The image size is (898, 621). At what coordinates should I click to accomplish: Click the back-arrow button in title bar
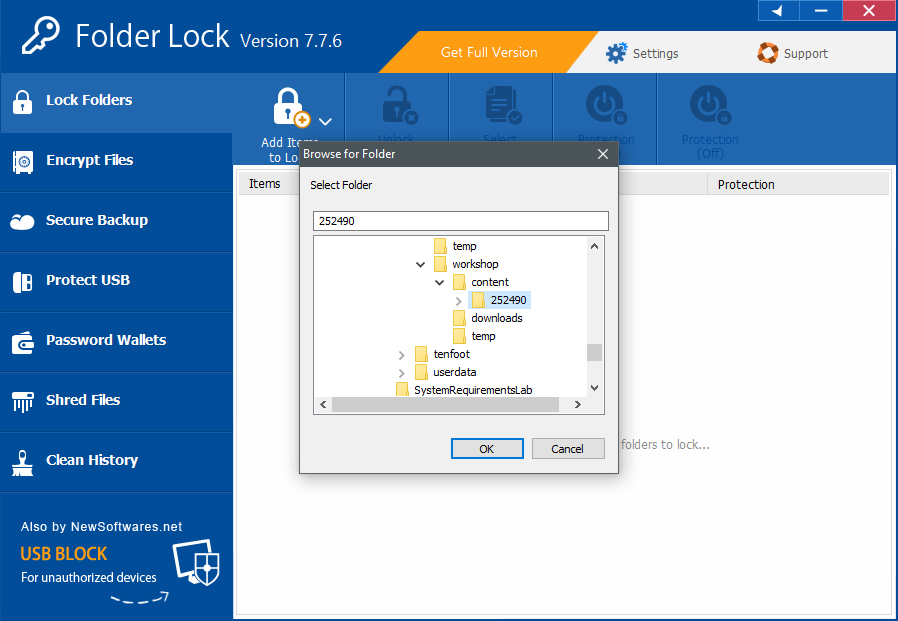(x=778, y=10)
